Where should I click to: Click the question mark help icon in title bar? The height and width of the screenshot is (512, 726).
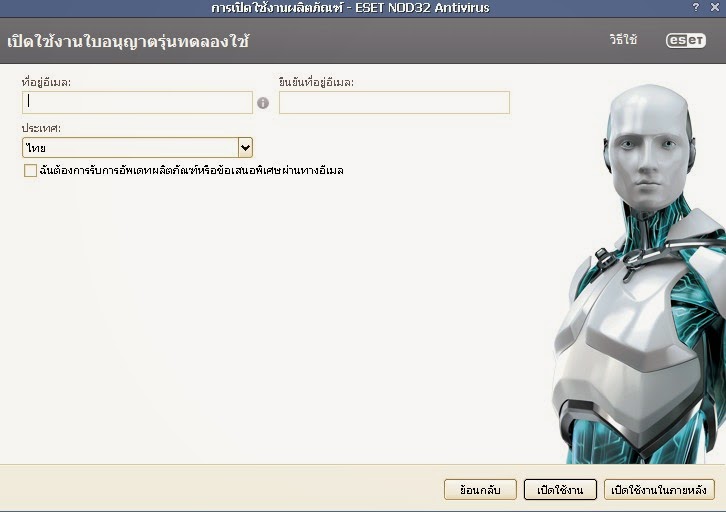coord(695,7)
